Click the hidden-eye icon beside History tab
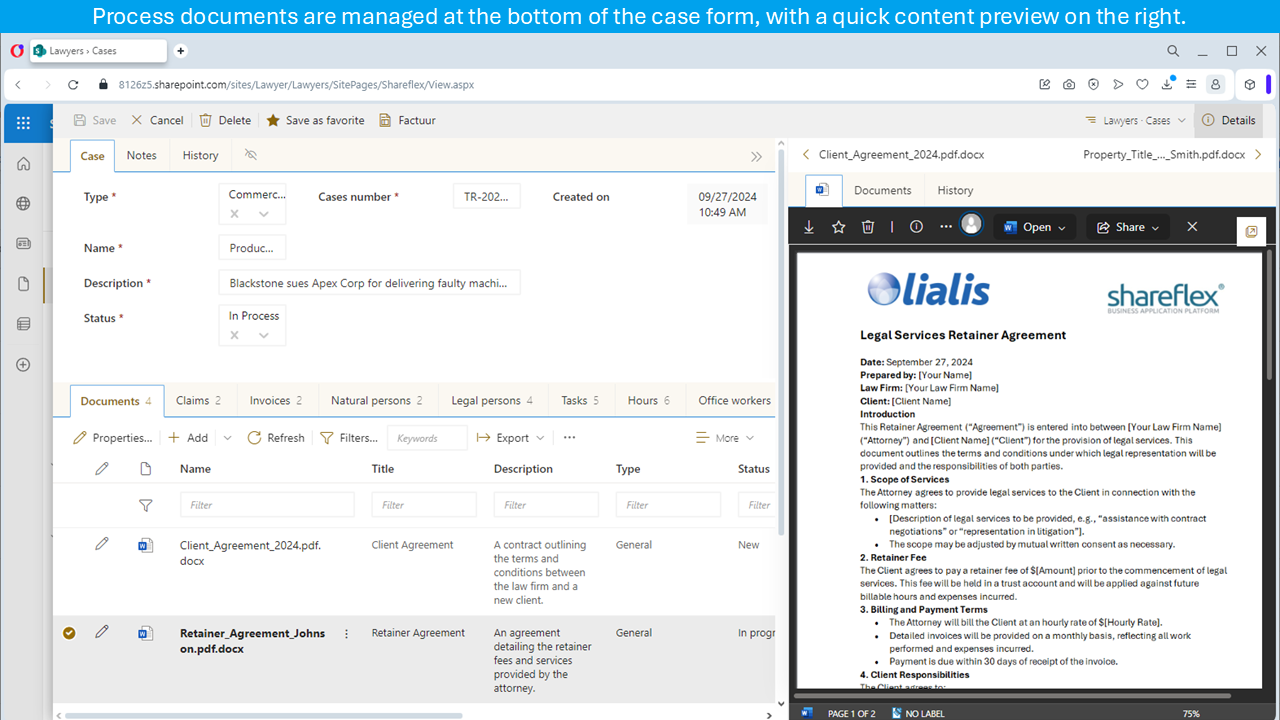Viewport: 1280px width, 720px height. [251, 155]
